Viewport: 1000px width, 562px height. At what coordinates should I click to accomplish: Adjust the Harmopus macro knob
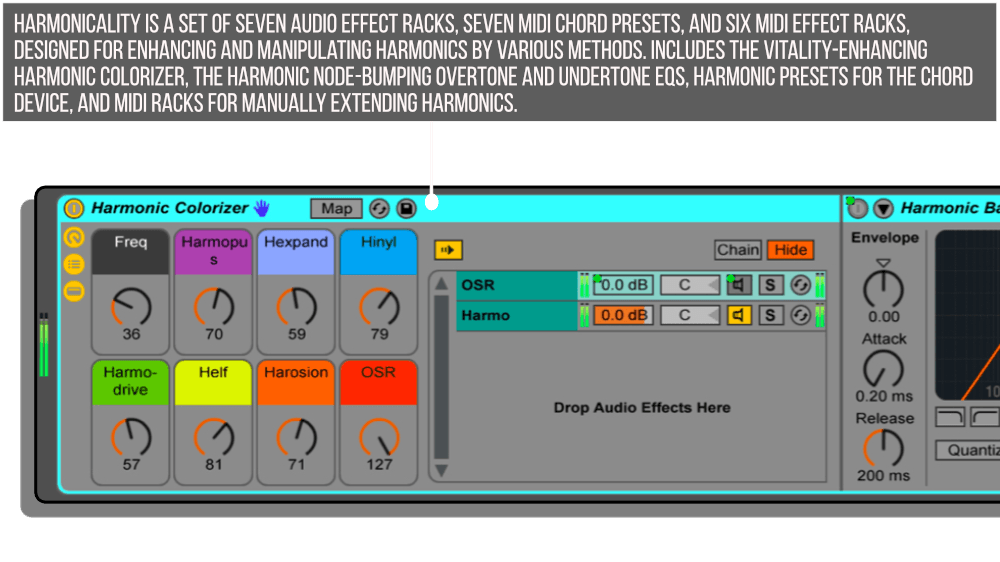[x=214, y=307]
